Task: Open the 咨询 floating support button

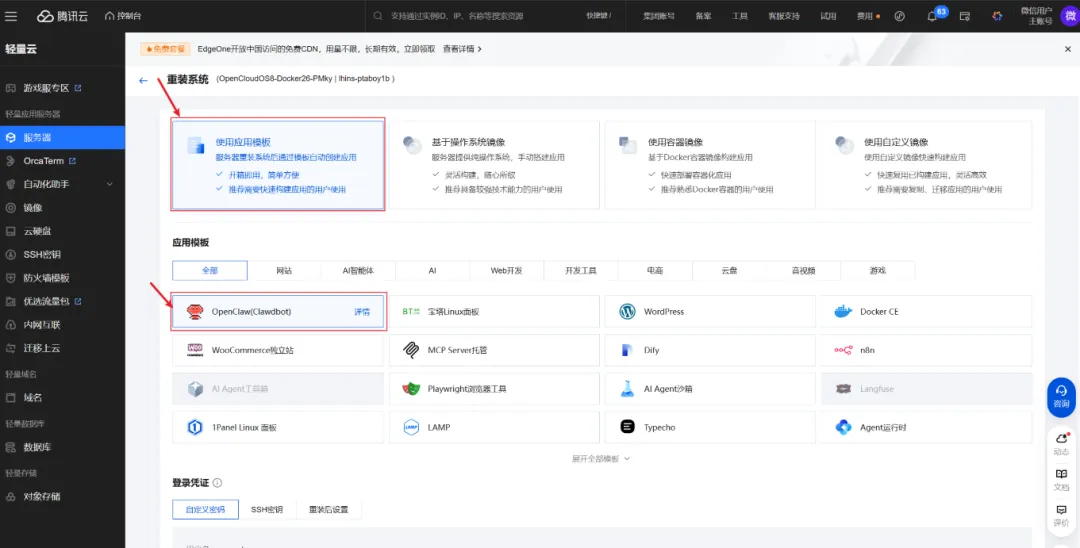Action: (1061, 397)
